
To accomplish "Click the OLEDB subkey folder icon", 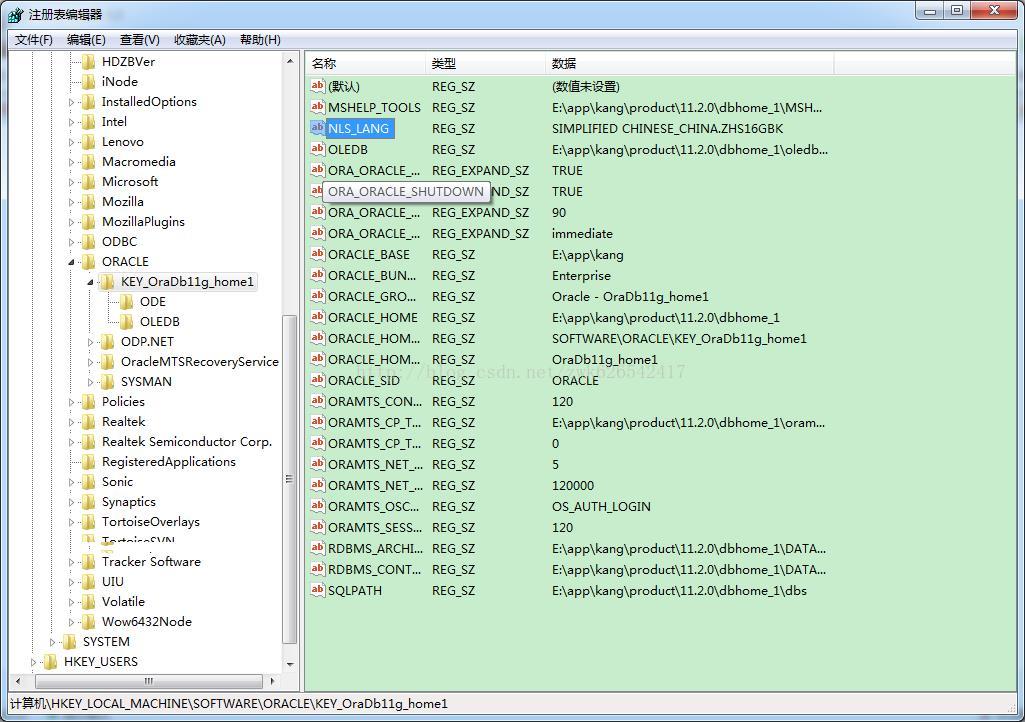I will click(x=126, y=322).
